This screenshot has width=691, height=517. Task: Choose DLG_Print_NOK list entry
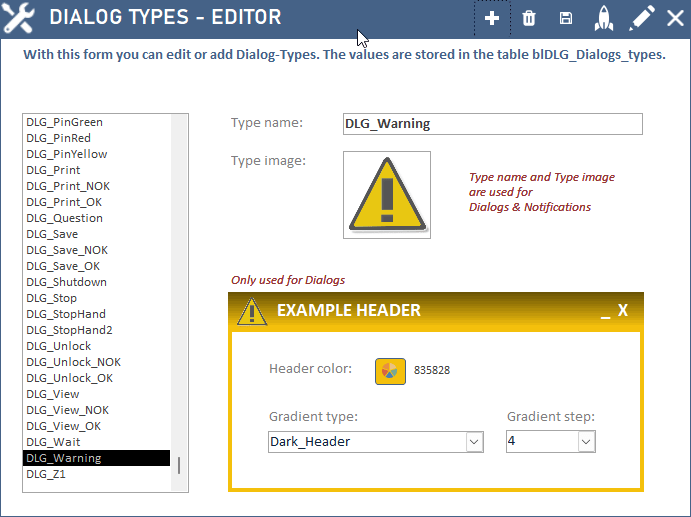point(68,186)
